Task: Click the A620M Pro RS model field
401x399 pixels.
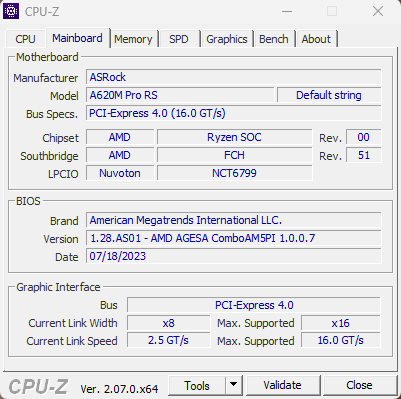Action: point(180,95)
